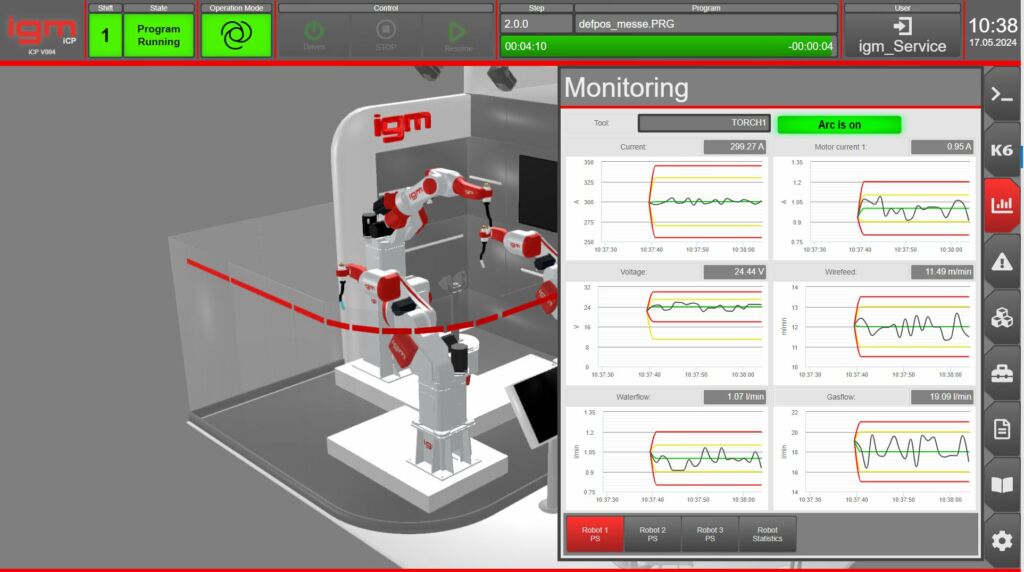Open the settings gear sidebar icon

click(x=1001, y=541)
